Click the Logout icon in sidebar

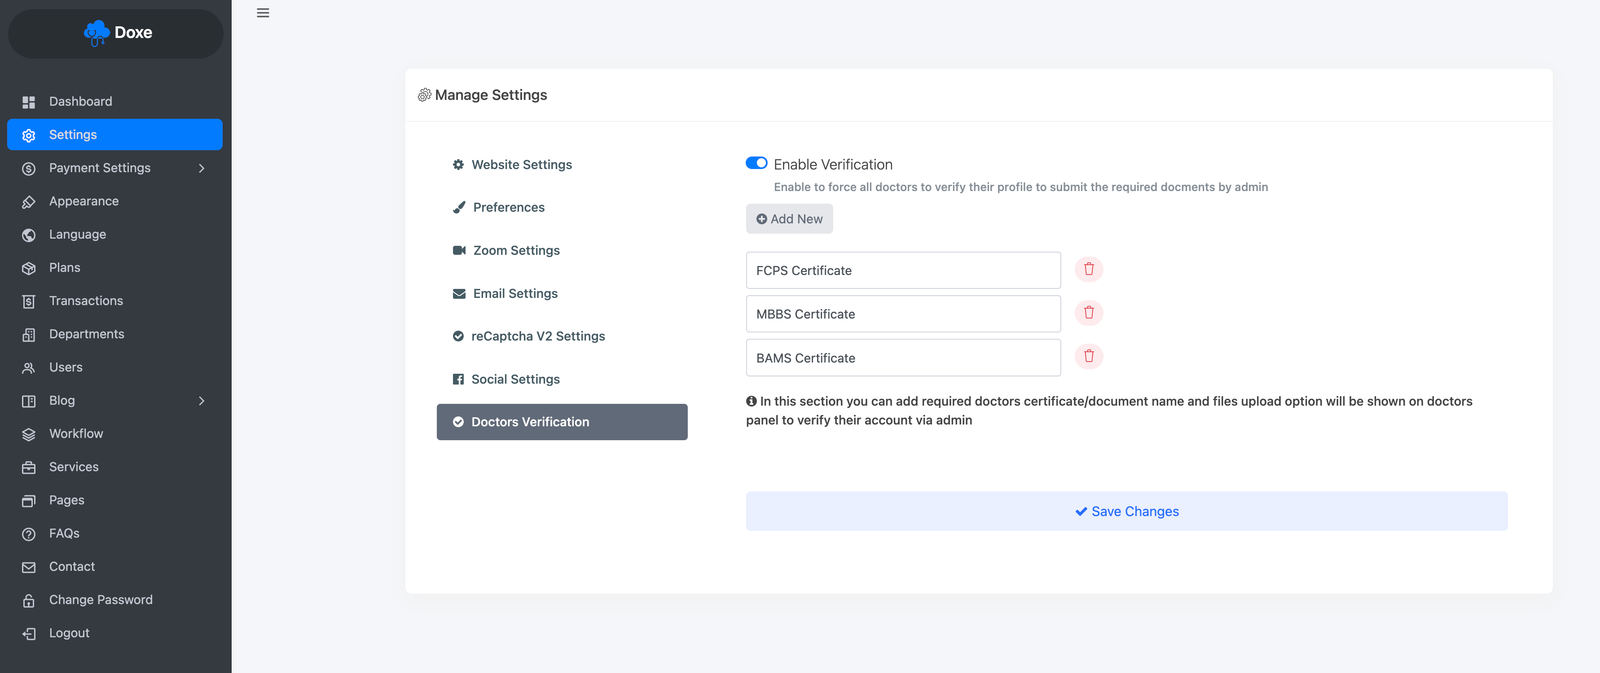[29, 634]
